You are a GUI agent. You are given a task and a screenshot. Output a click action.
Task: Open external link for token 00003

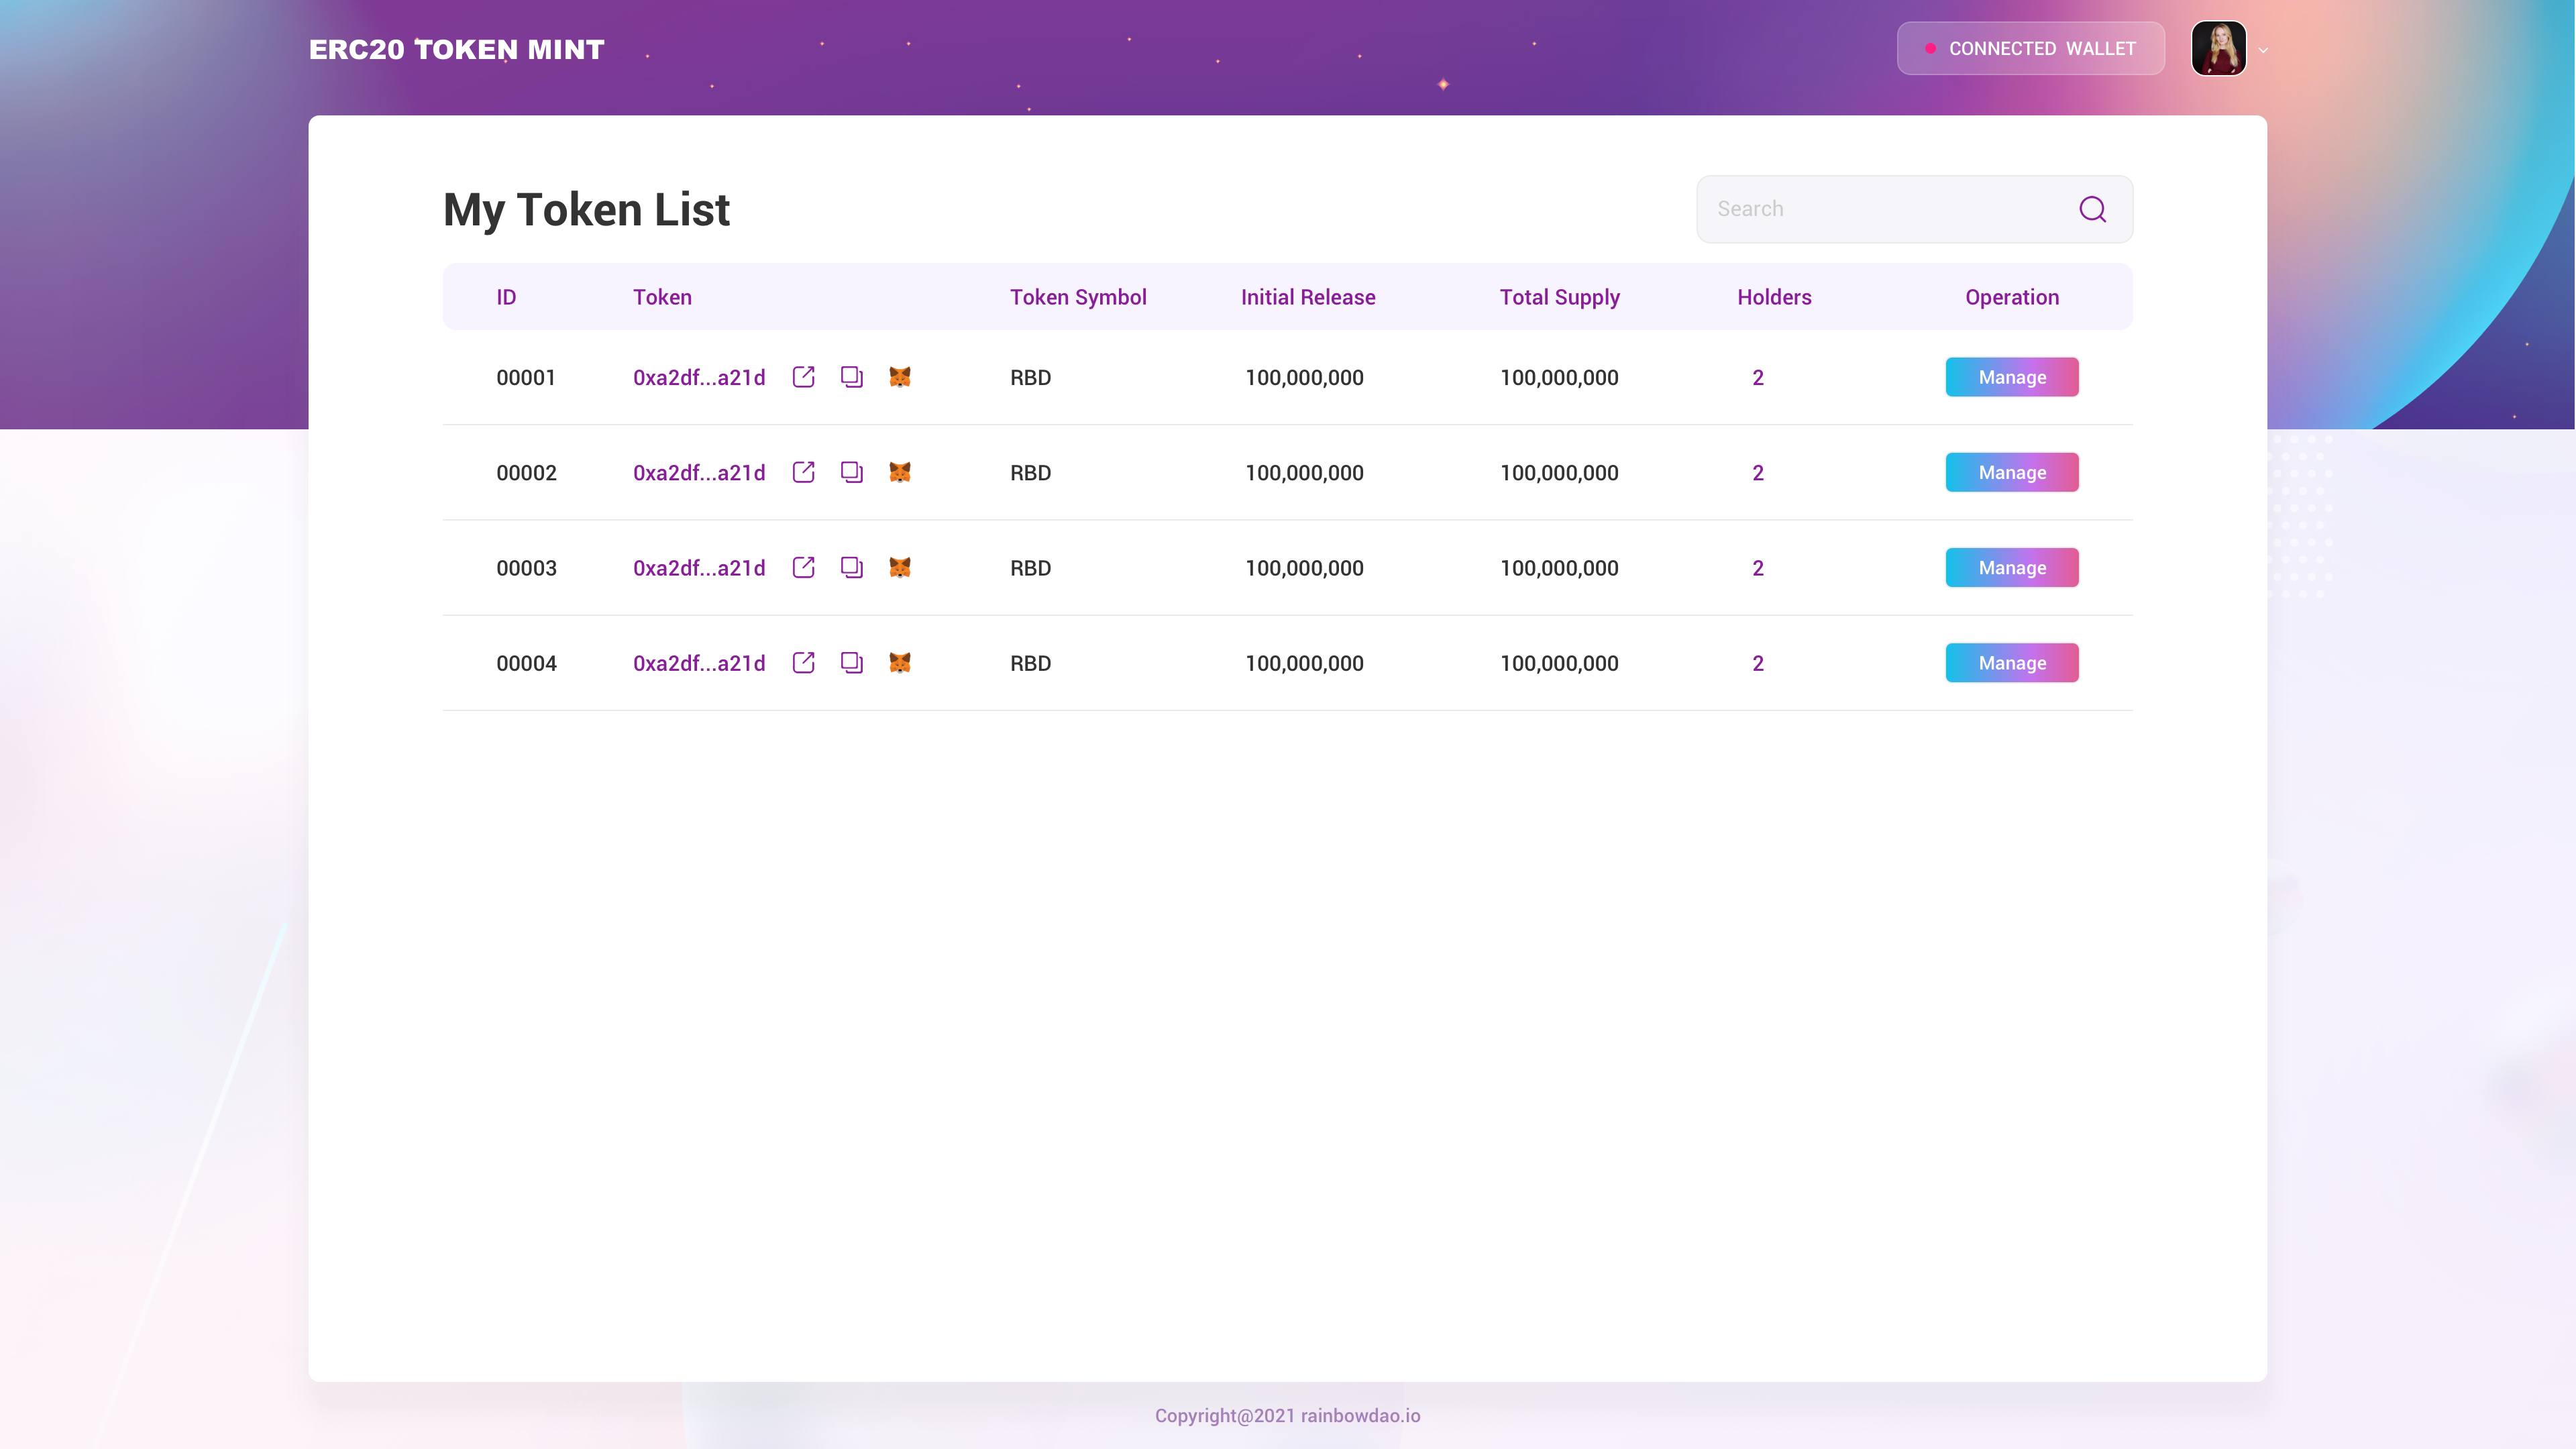(x=803, y=567)
